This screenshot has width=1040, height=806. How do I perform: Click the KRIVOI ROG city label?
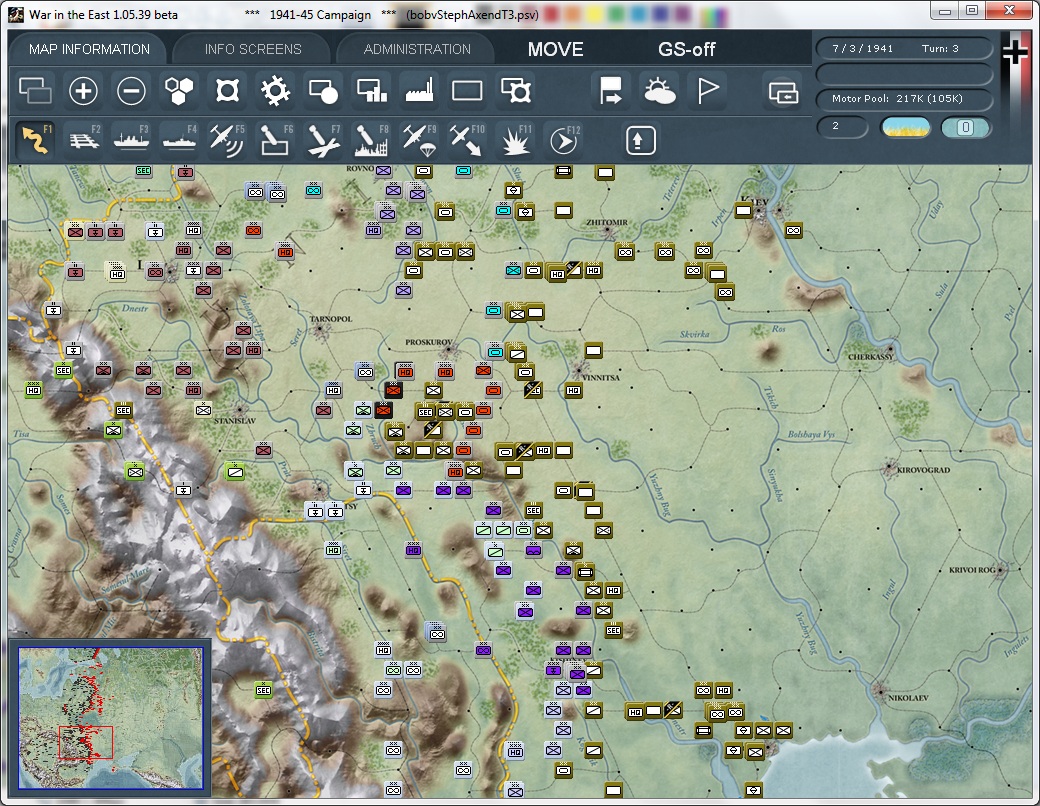tap(972, 570)
